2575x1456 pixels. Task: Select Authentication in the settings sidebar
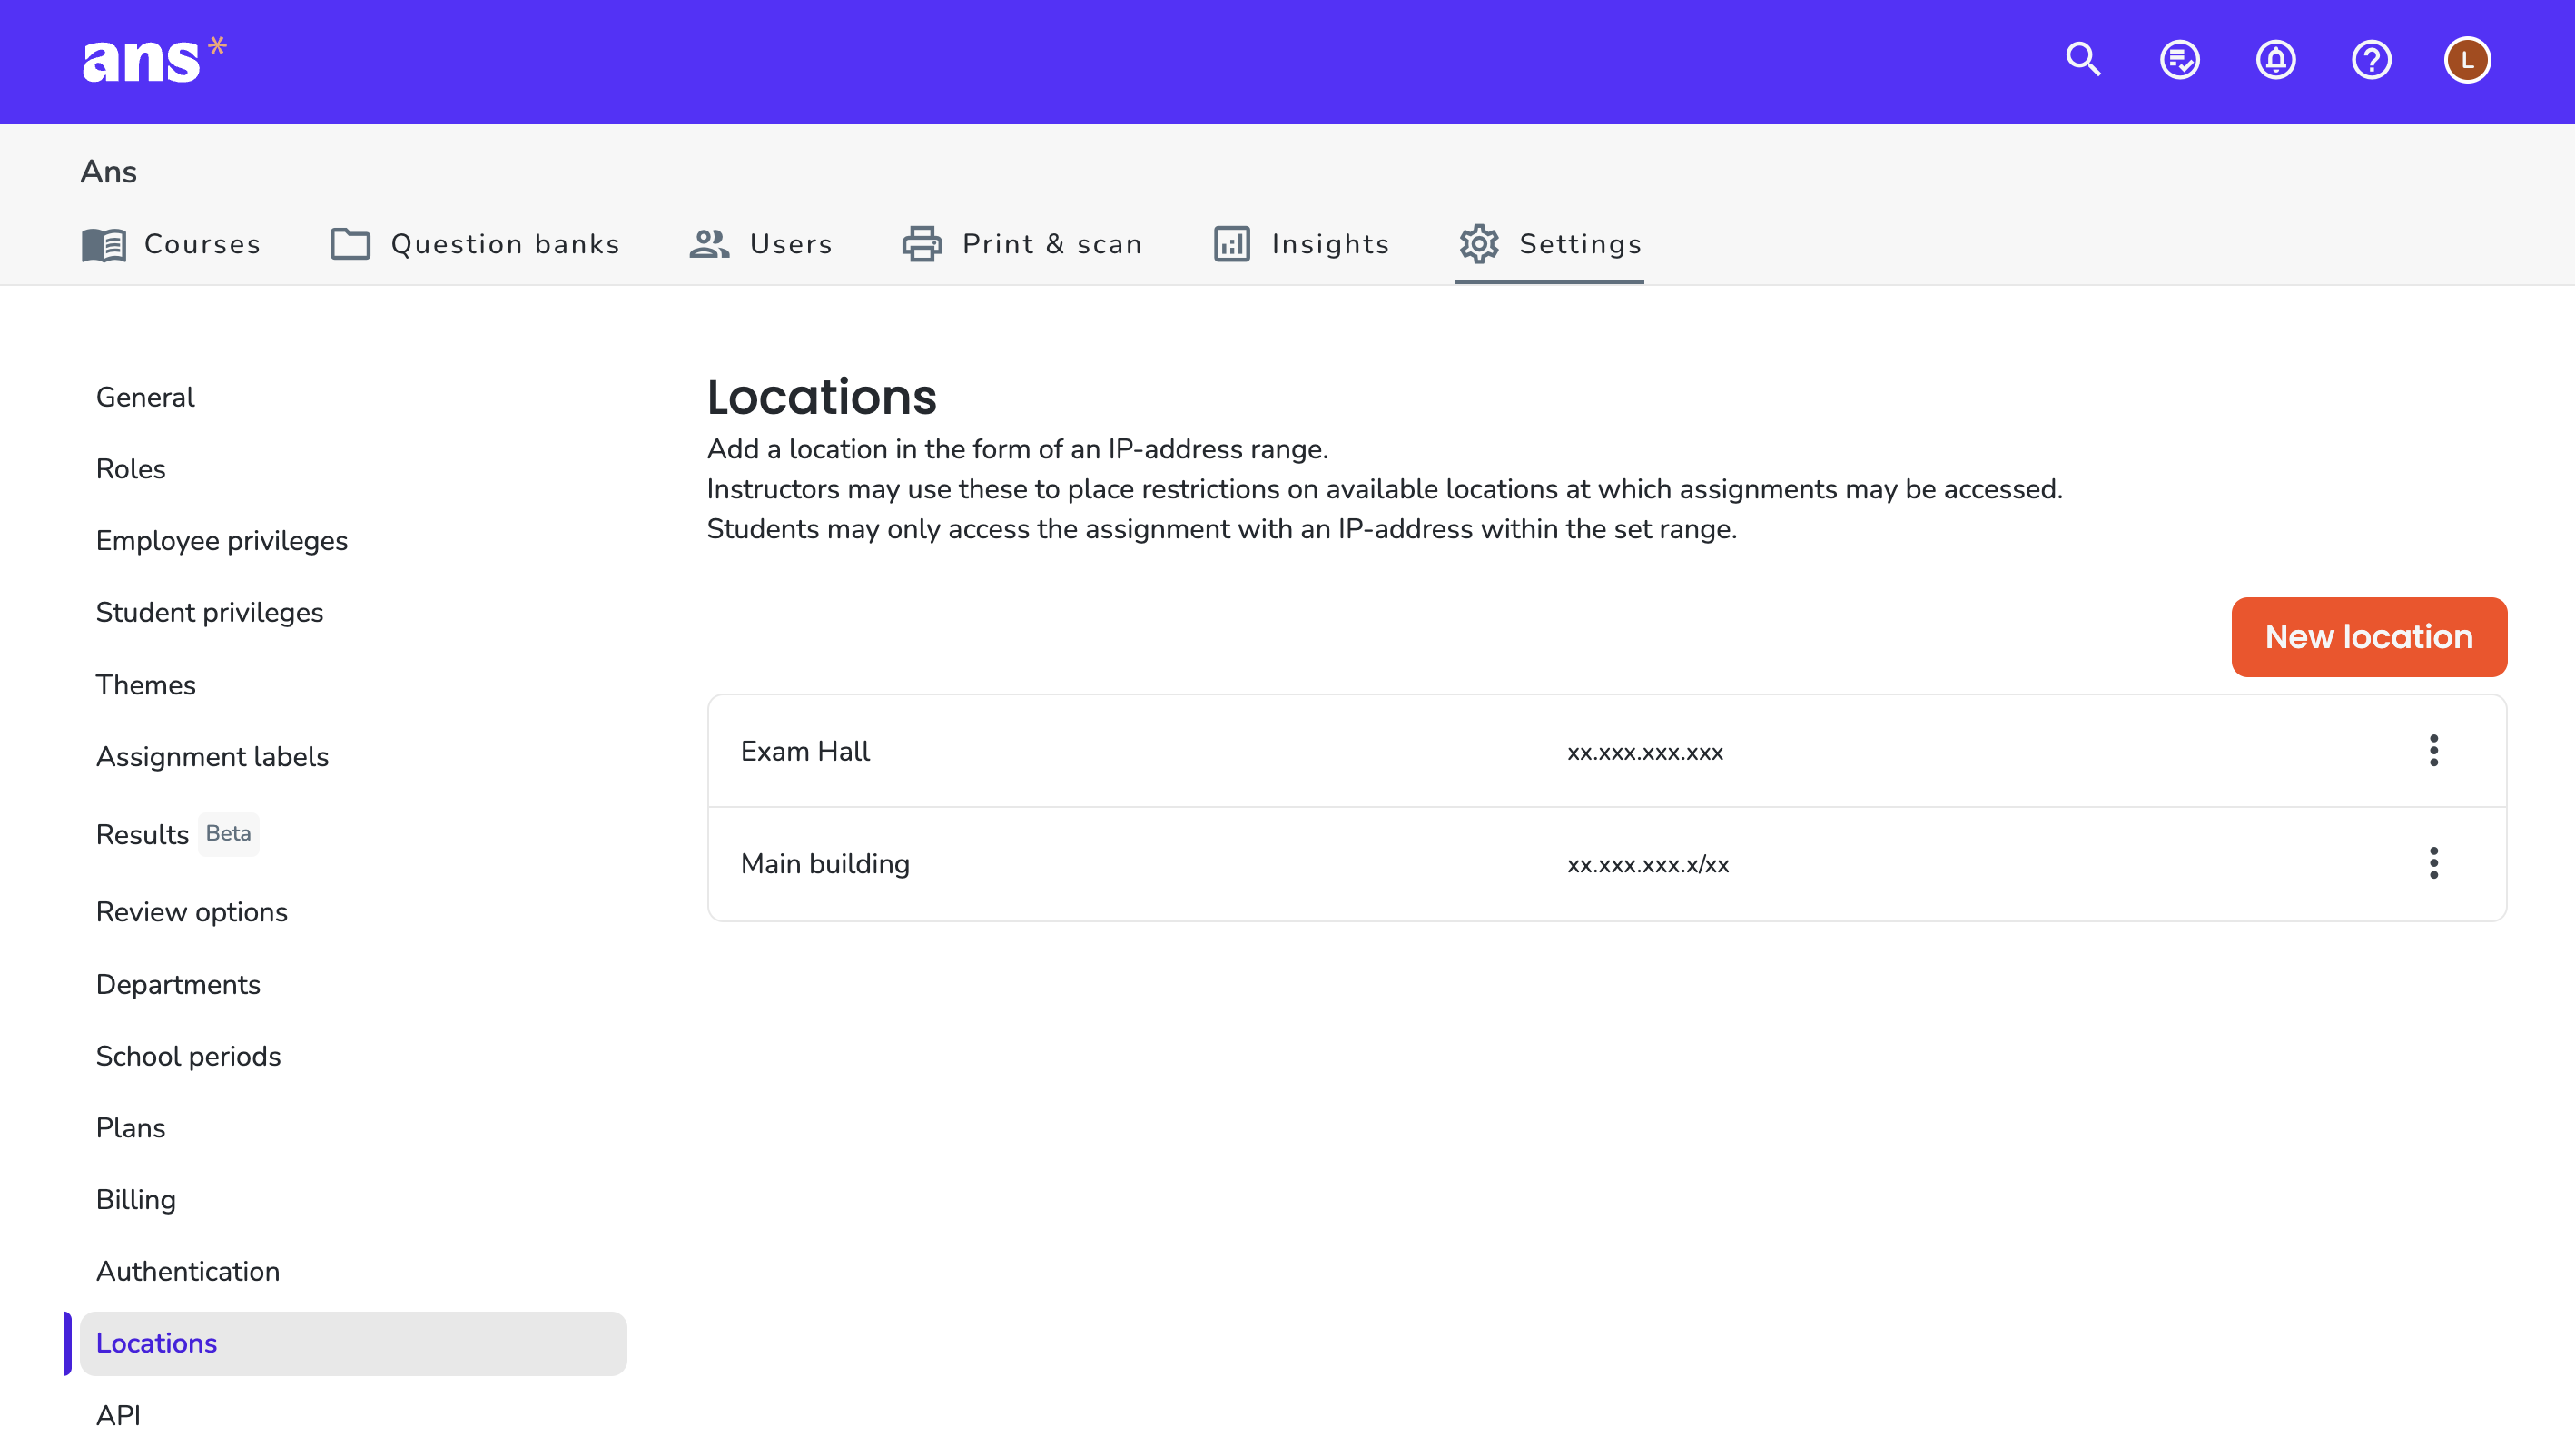pos(188,1271)
